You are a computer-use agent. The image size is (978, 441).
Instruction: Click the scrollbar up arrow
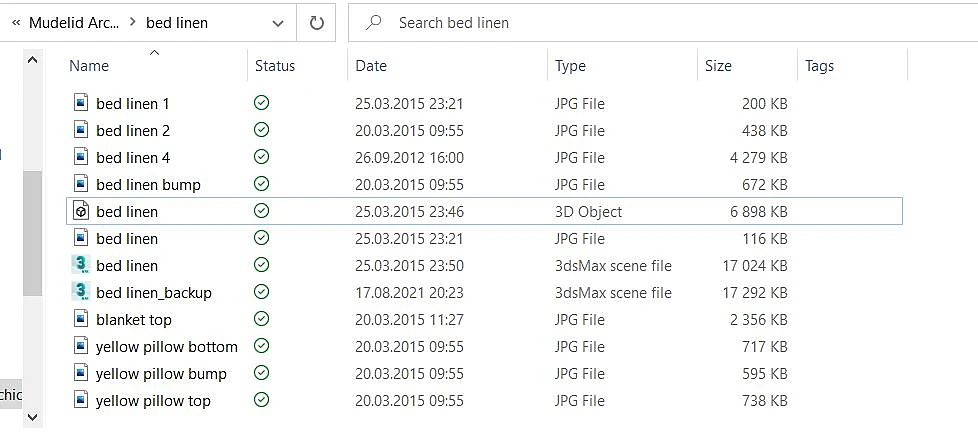tap(32, 61)
